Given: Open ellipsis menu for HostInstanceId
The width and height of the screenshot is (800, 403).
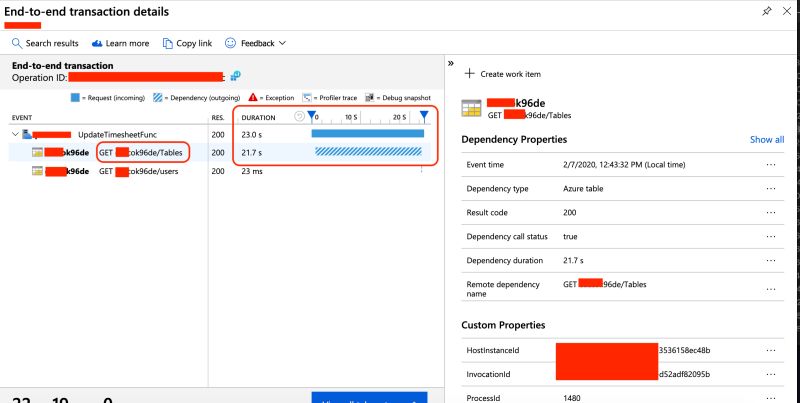Looking at the screenshot, I should [x=771, y=350].
